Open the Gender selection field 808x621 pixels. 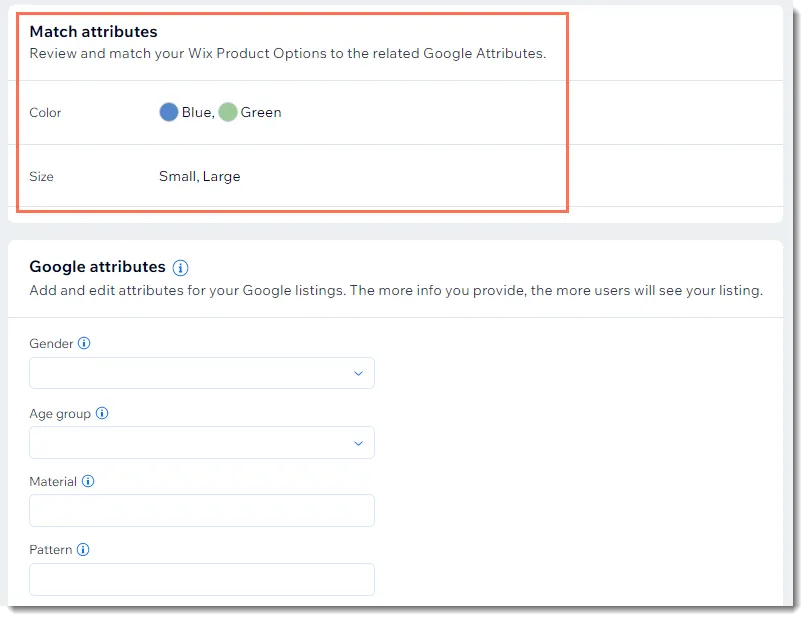click(x=202, y=373)
